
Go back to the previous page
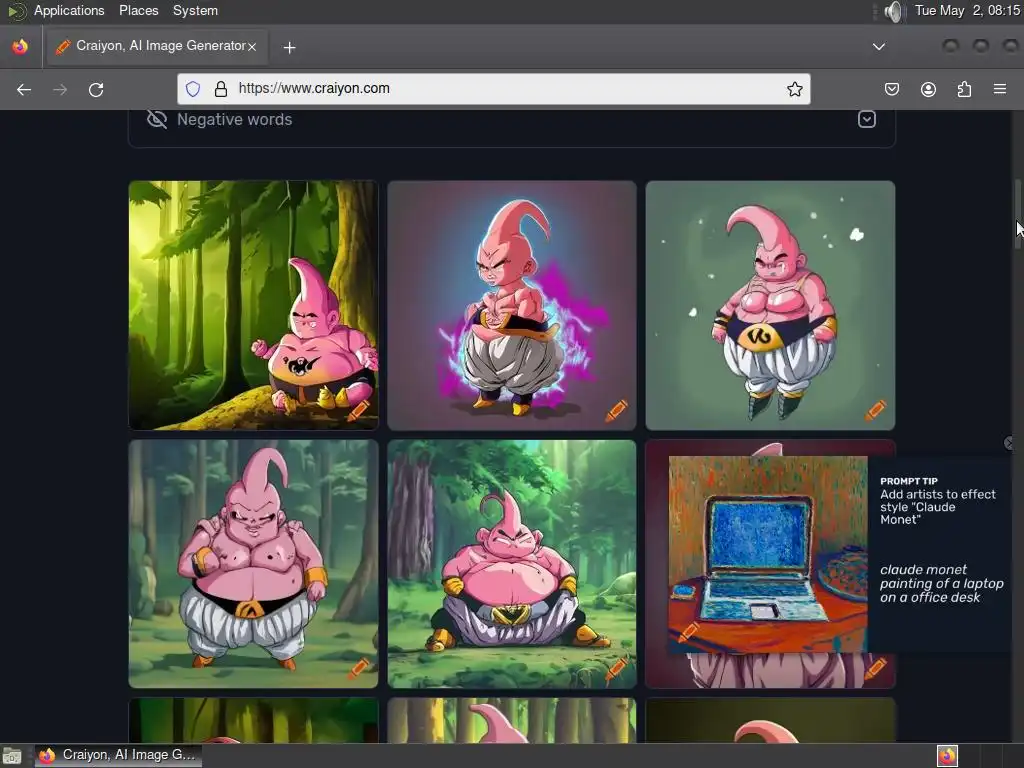[x=24, y=89]
